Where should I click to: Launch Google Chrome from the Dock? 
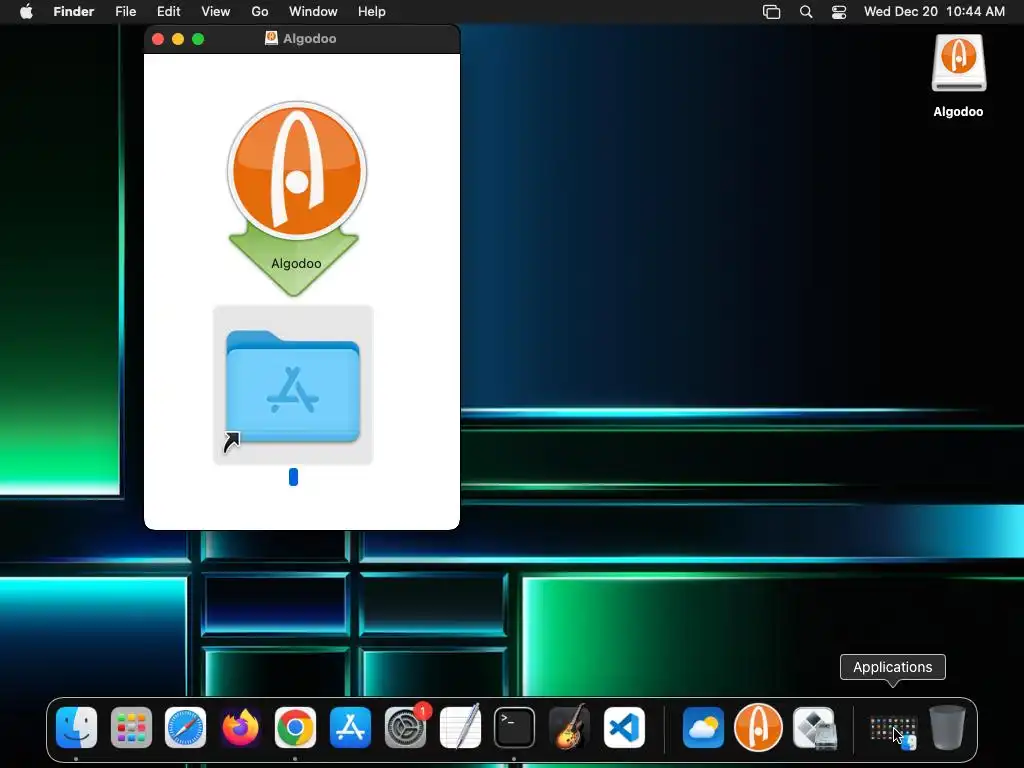pyautogui.click(x=295, y=728)
